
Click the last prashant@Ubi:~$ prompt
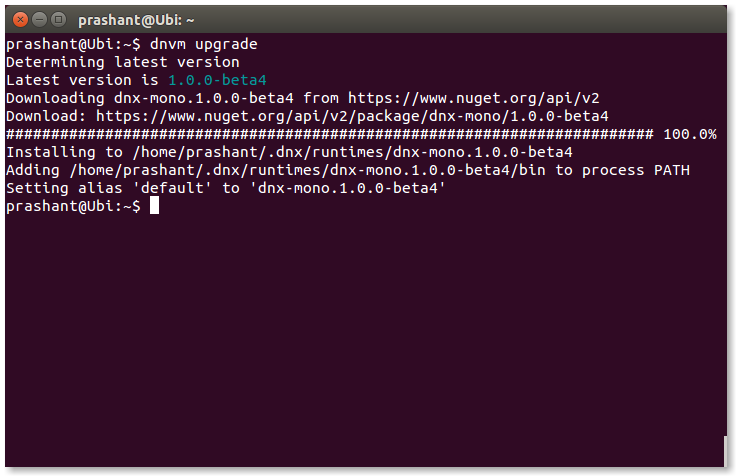tap(73, 206)
